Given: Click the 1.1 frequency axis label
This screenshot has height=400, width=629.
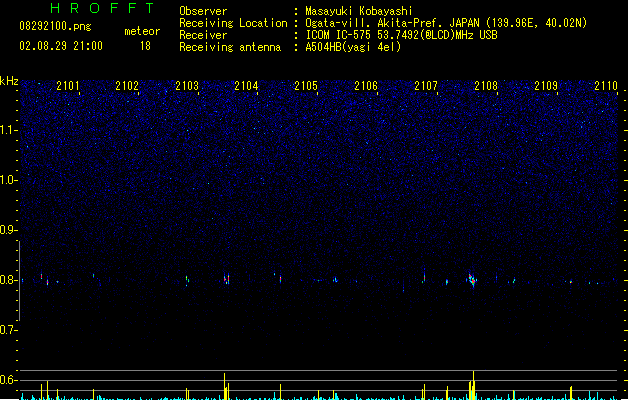Looking at the screenshot, I should [8, 130].
